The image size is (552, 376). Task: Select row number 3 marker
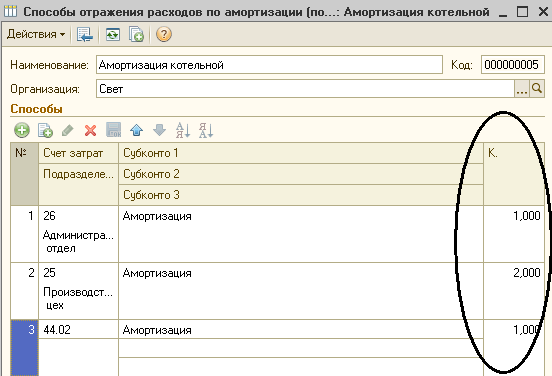(24, 348)
